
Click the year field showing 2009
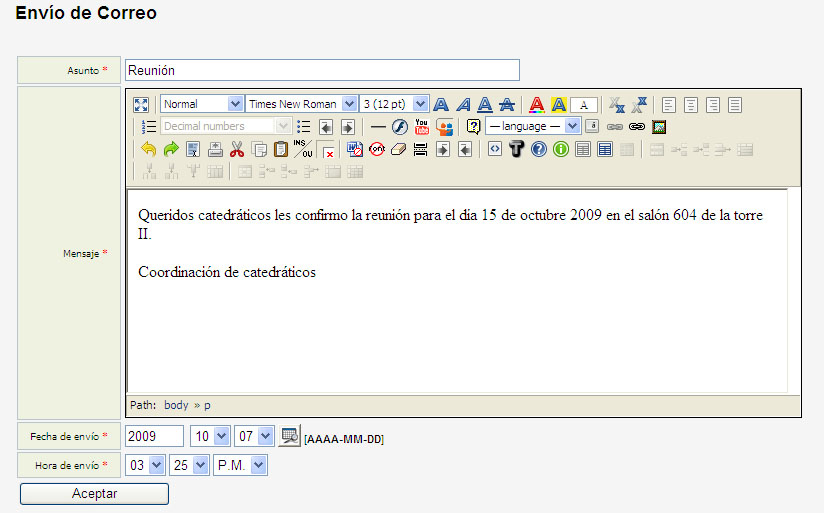154,436
